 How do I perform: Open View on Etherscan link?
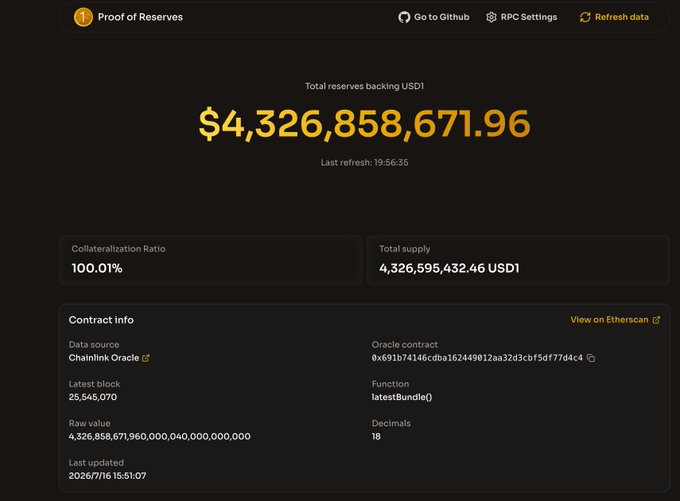(x=615, y=320)
